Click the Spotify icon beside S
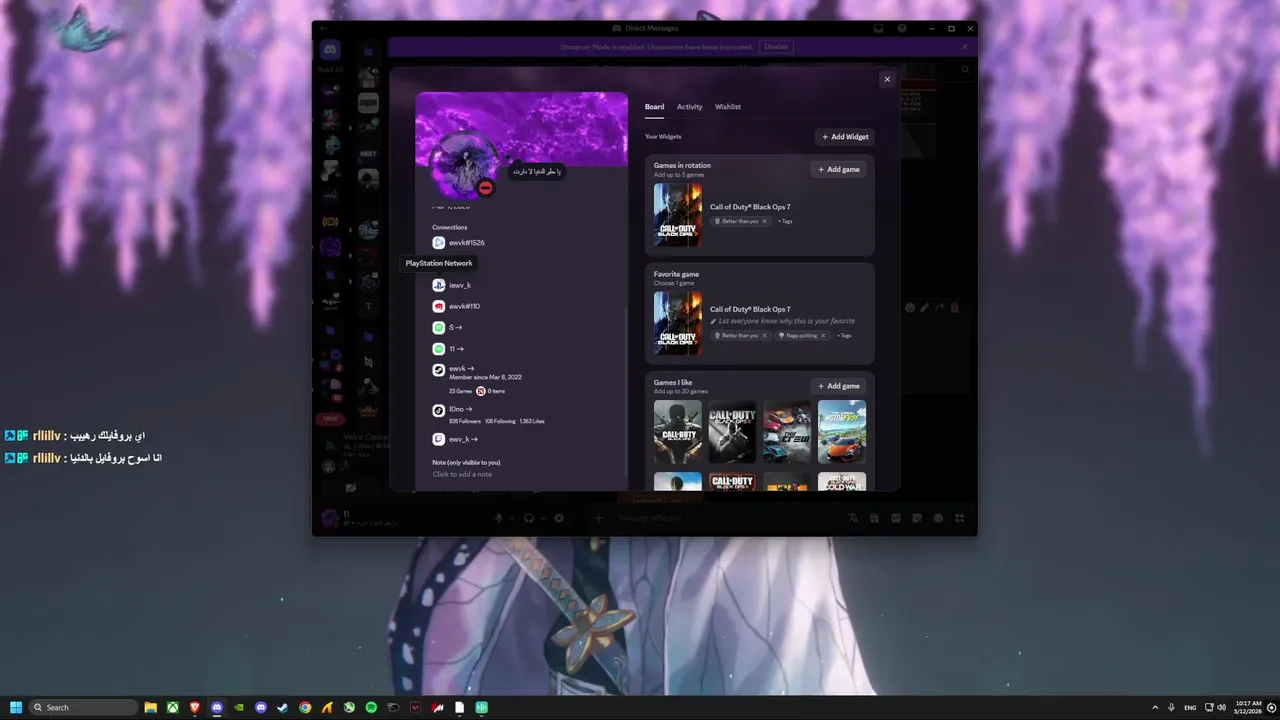Viewport: 1280px width, 720px height. click(x=438, y=328)
